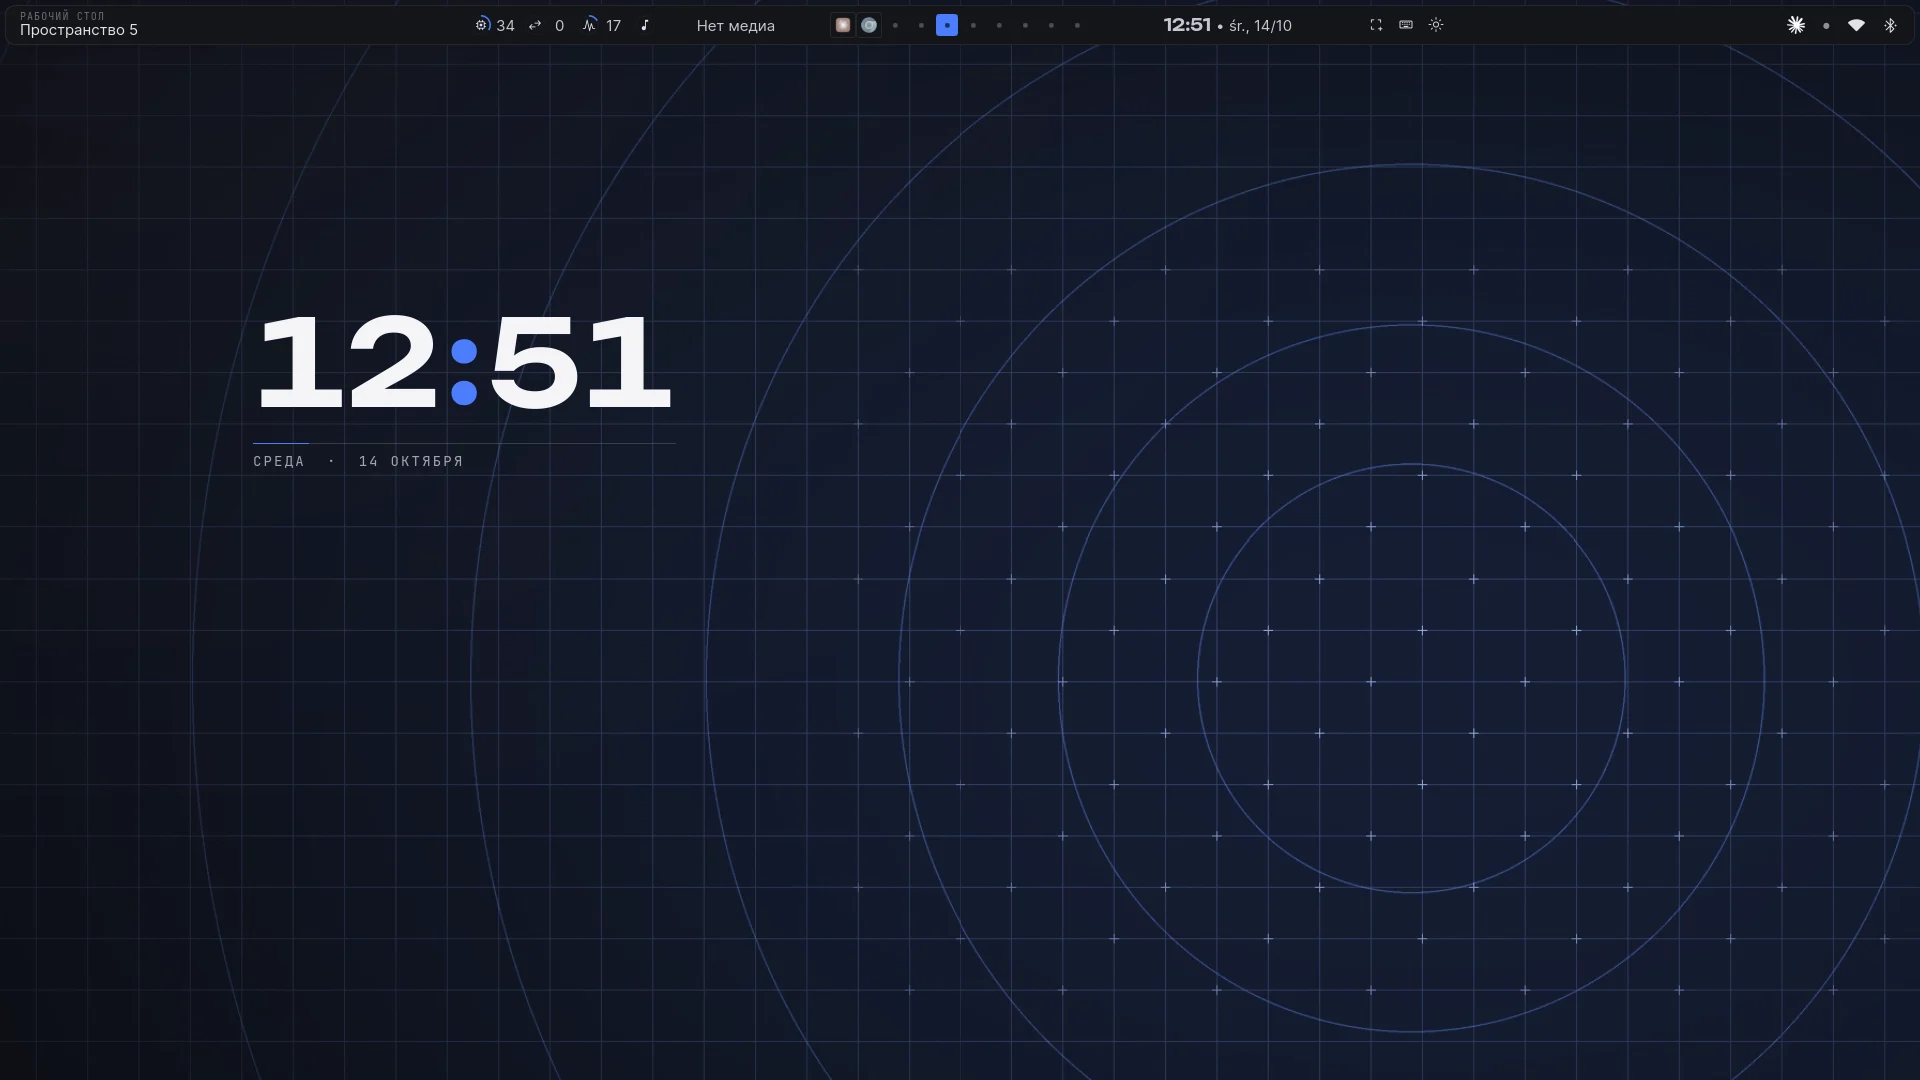Click the large desktop clock widget 12:51

tap(464, 361)
